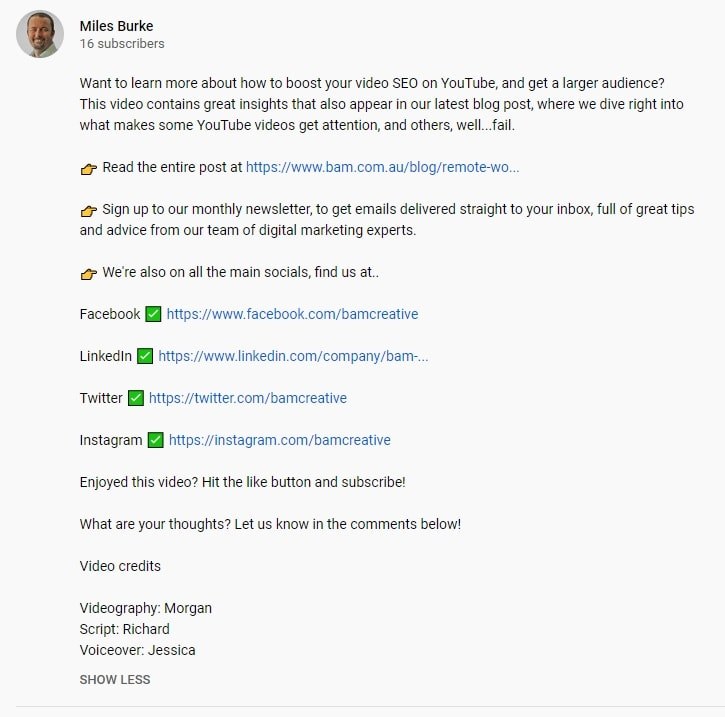This screenshot has width=725, height=717.
Task: Open the facebook.com/bamcreative link
Action: pos(292,314)
